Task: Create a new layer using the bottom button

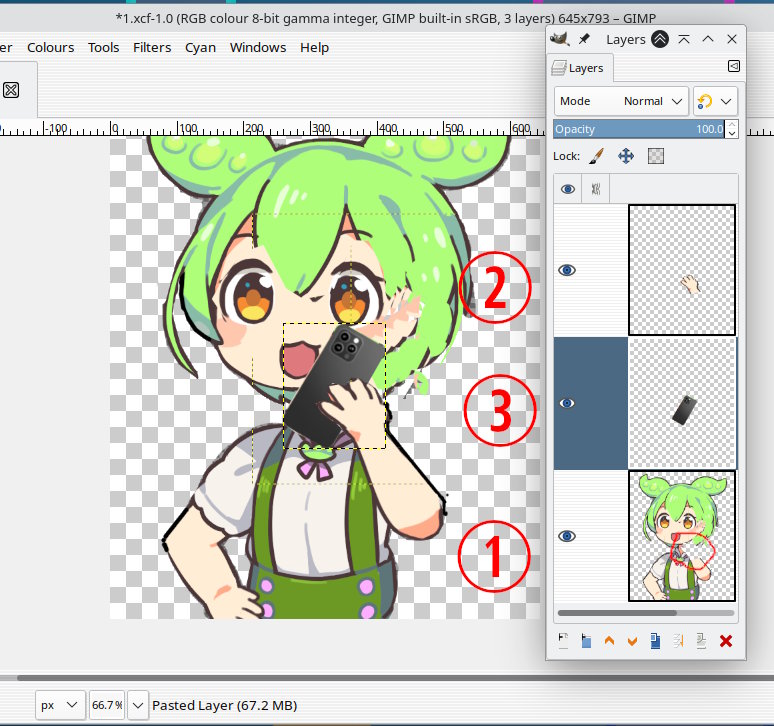Action: tap(564, 641)
